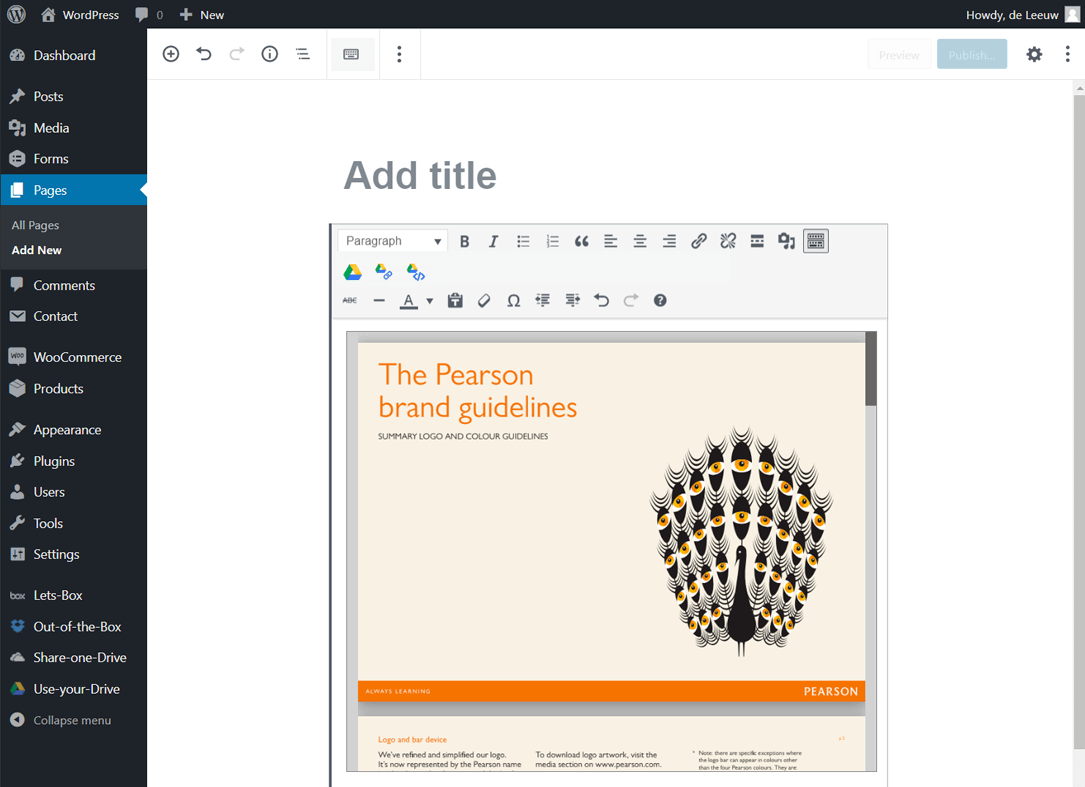The height and width of the screenshot is (787, 1085).
Task: Toggle blockquote formatting
Action: click(x=581, y=241)
